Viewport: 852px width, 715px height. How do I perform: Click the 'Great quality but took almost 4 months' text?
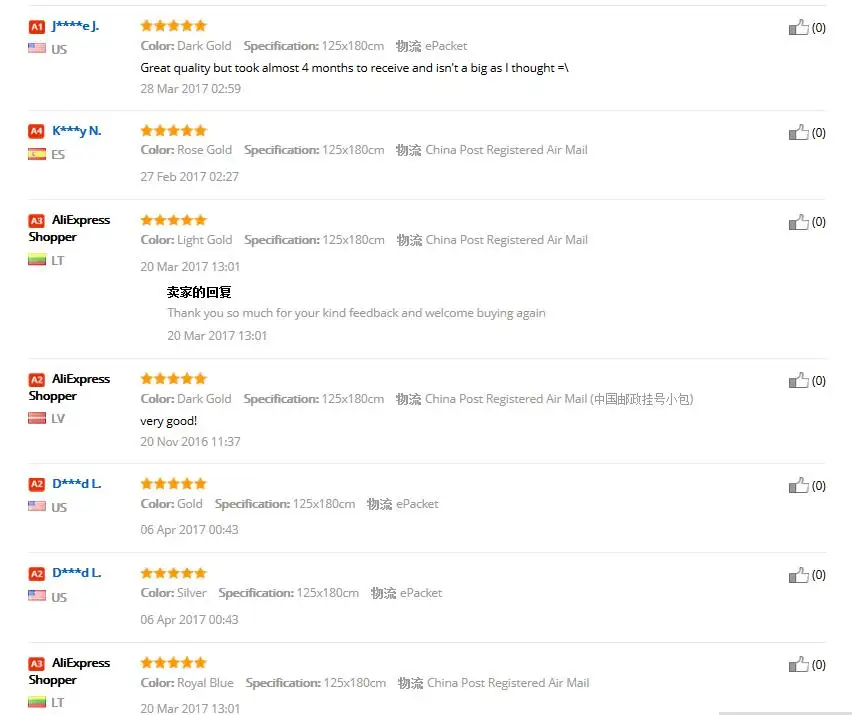tap(354, 68)
